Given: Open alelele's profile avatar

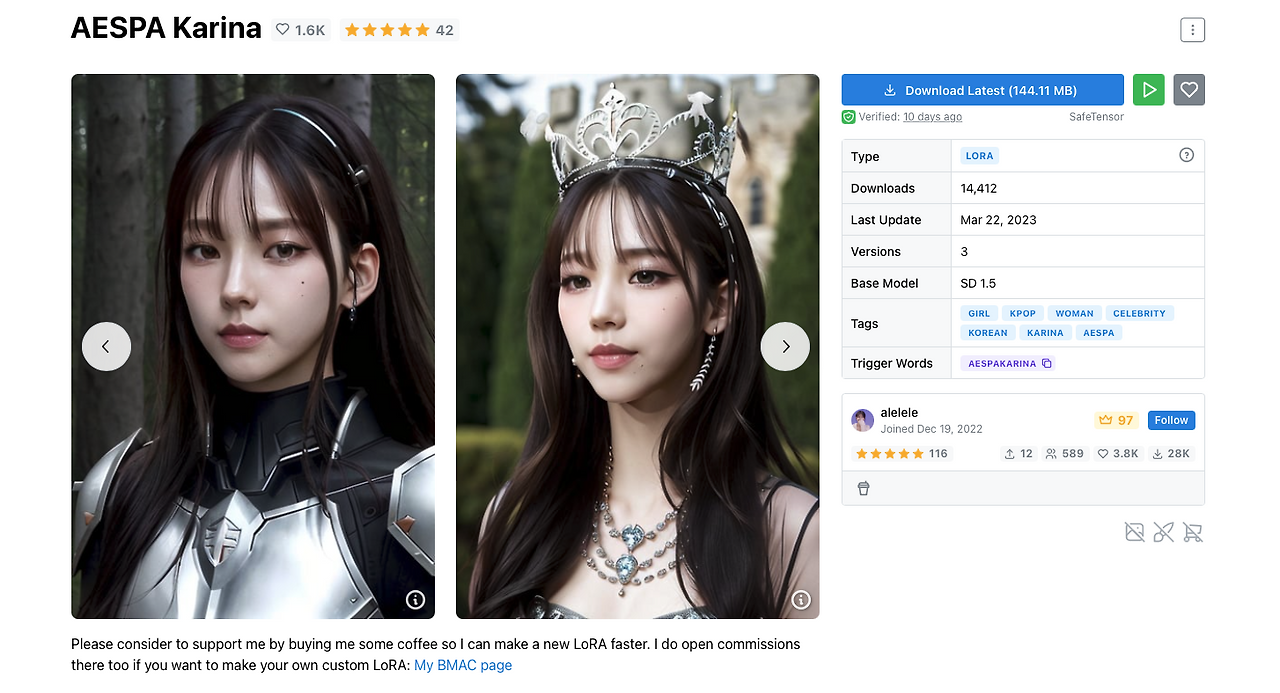Looking at the screenshot, I should point(862,420).
